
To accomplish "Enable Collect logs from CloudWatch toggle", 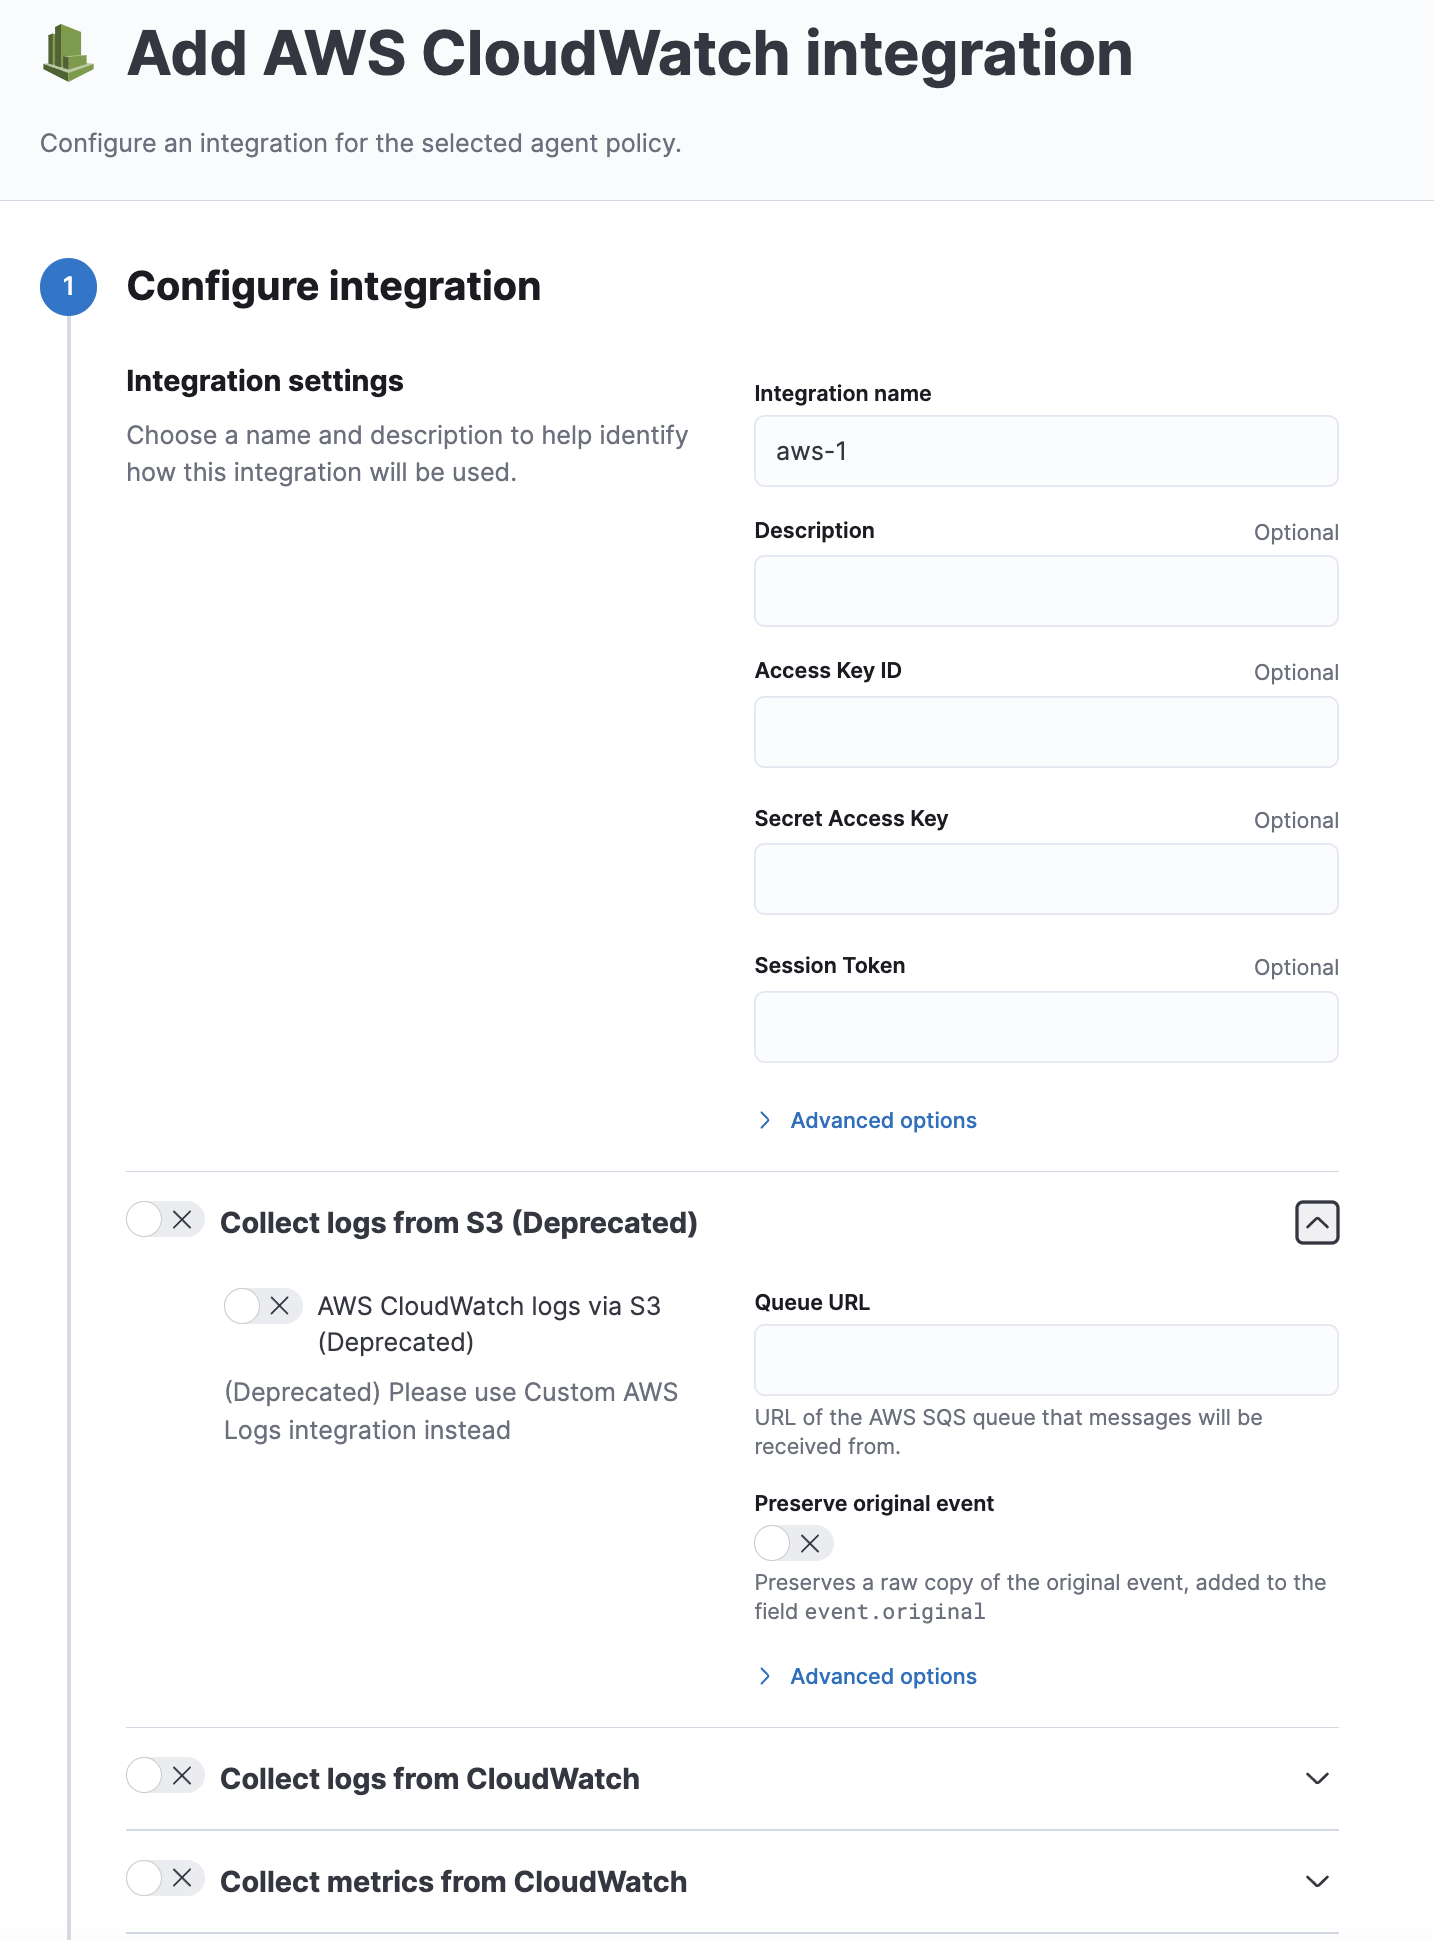I will 165,1776.
